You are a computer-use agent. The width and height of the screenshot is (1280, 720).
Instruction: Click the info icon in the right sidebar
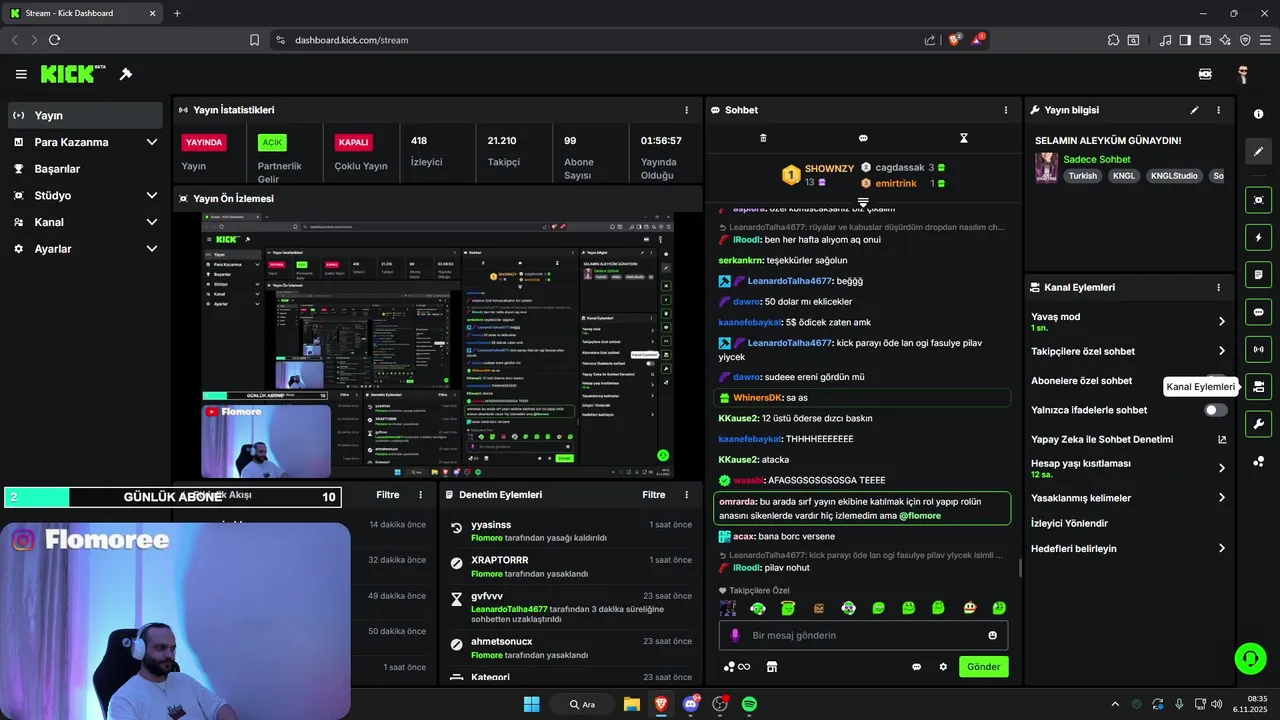coord(1259,114)
